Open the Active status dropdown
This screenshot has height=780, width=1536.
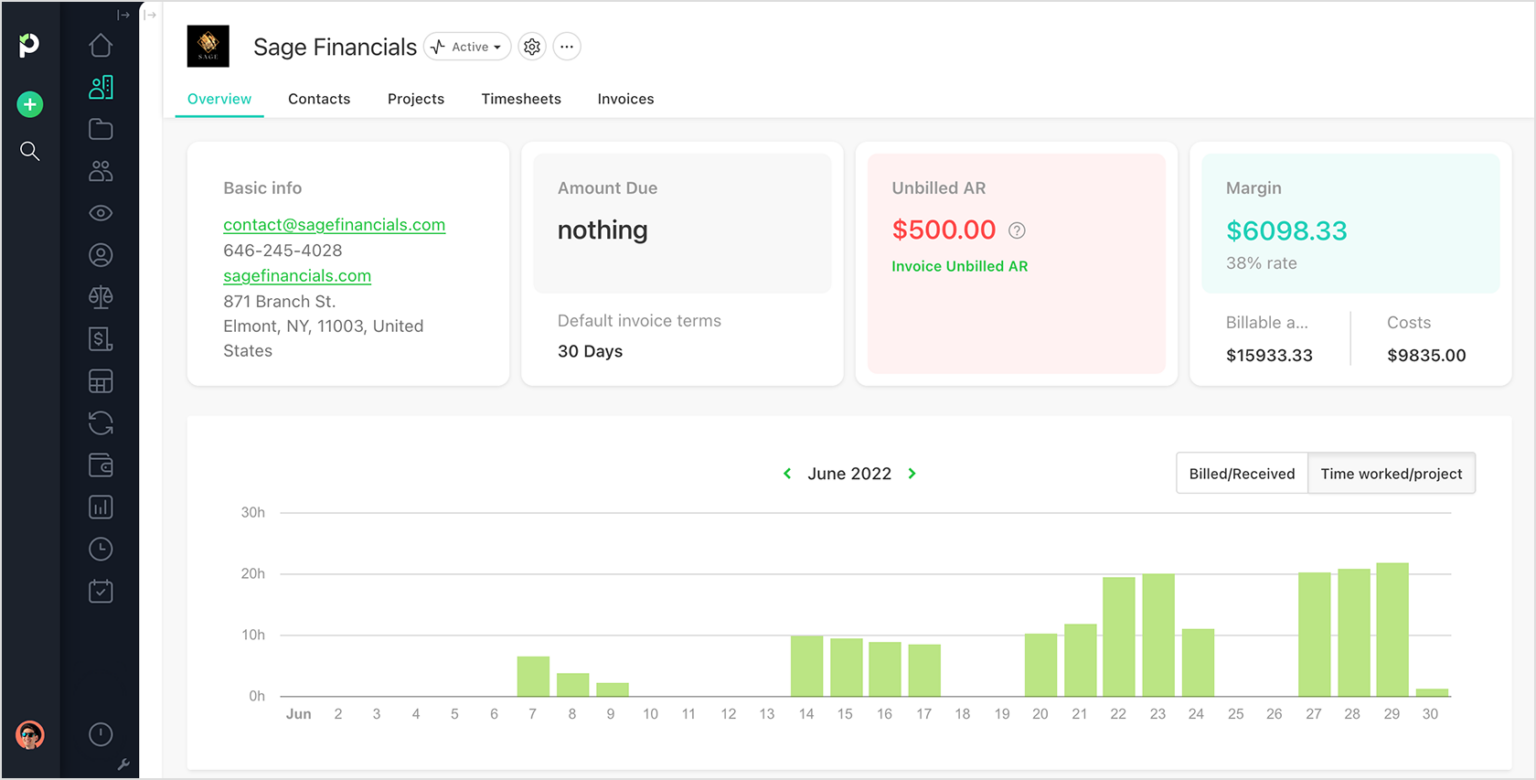tap(466, 46)
